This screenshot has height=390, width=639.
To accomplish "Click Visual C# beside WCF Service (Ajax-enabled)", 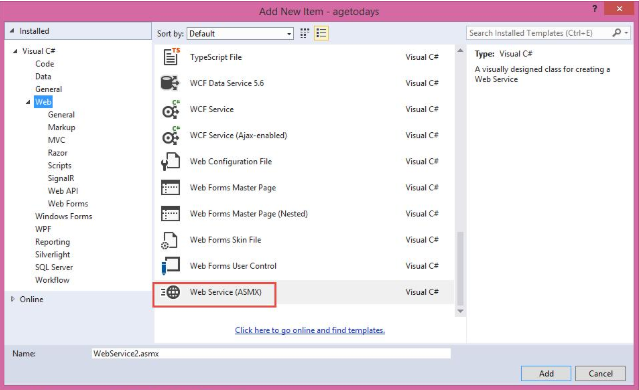I will coord(422,135).
